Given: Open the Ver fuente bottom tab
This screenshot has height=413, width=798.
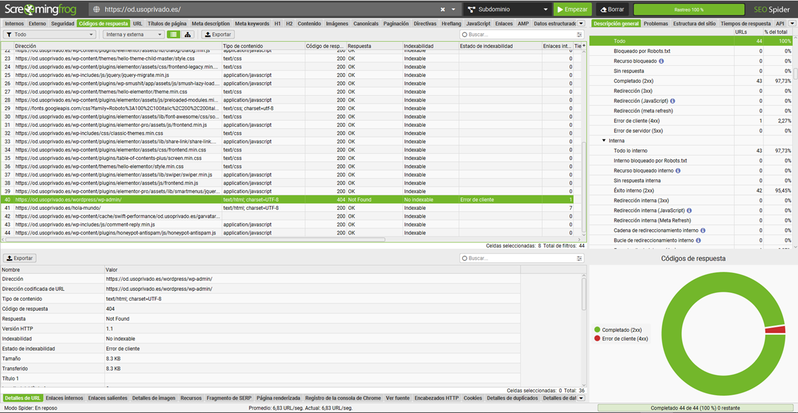Looking at the screenshot, I should (x=397, y=398).
